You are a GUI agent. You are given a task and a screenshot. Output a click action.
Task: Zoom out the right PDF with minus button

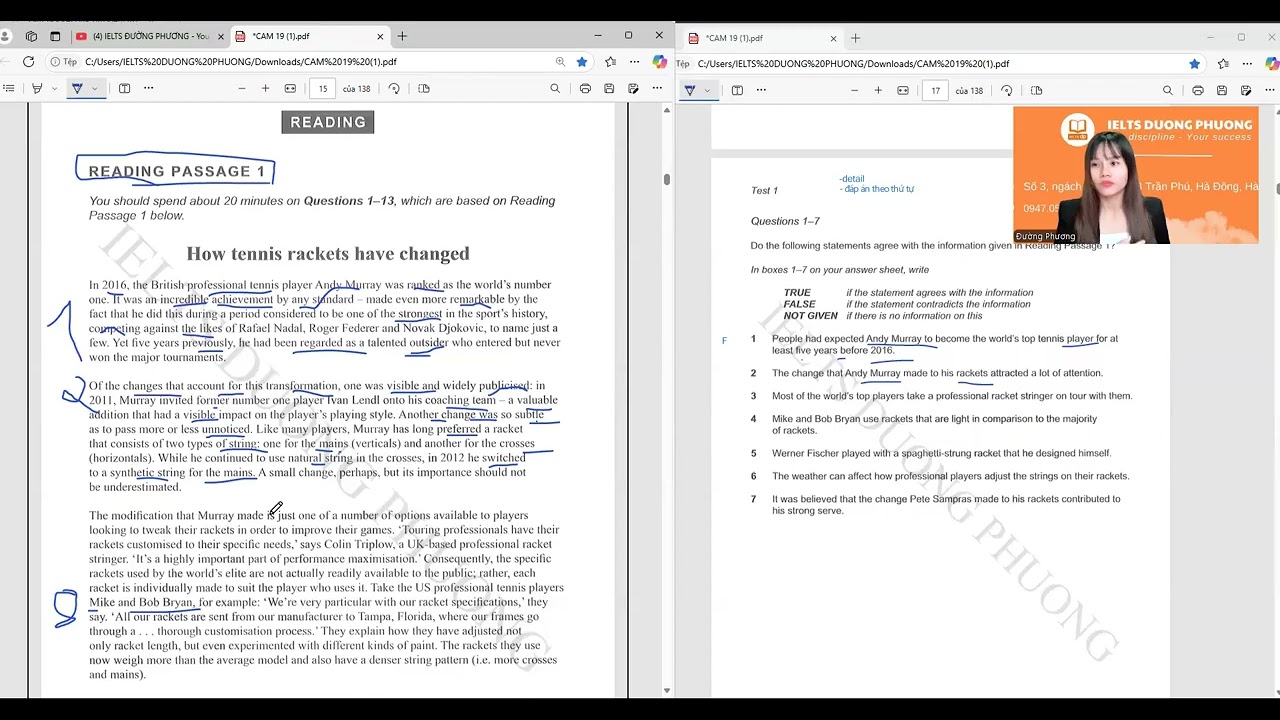(x=854, y=90)
